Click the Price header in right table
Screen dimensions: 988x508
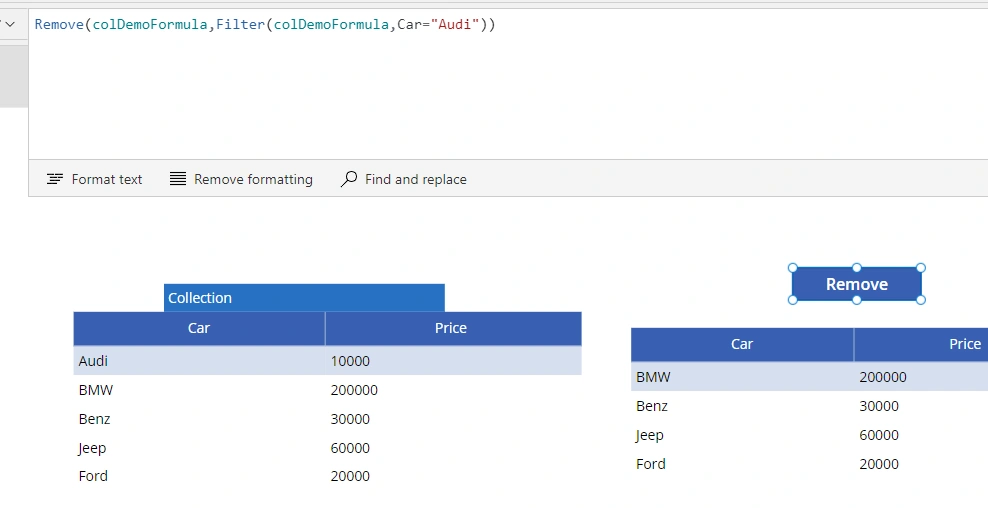point(921,344)
